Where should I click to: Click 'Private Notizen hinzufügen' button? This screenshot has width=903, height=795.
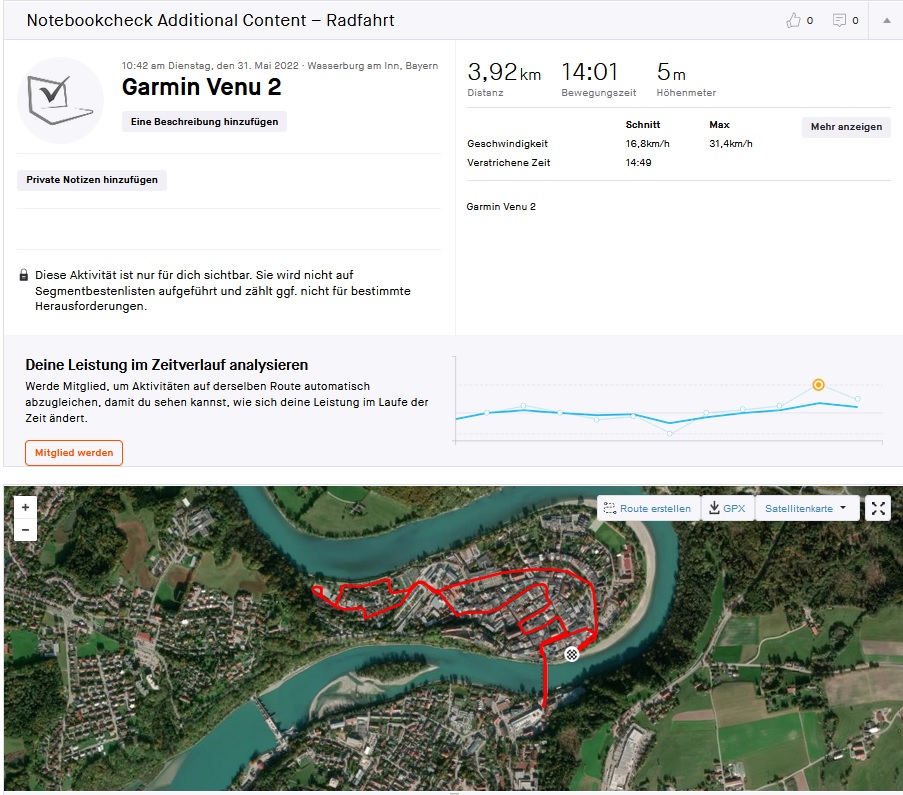[x=92, y=180]
